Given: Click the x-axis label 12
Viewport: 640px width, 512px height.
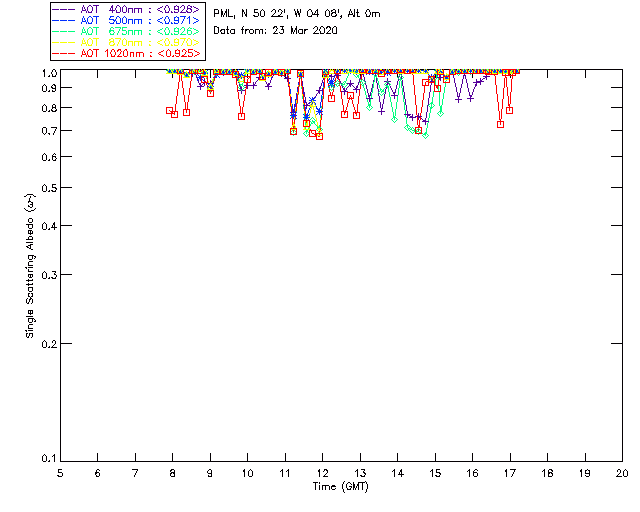Looking at the screenshot, I should pos(322,473).
